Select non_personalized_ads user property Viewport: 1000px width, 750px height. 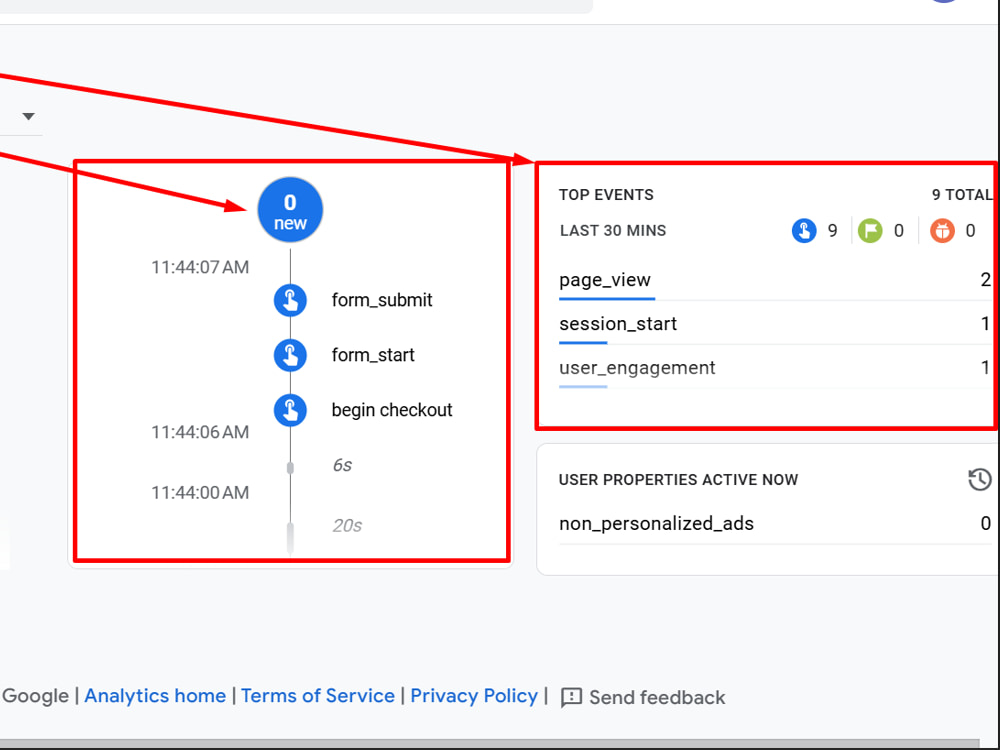pyautogui.click(x=774, y=524)
